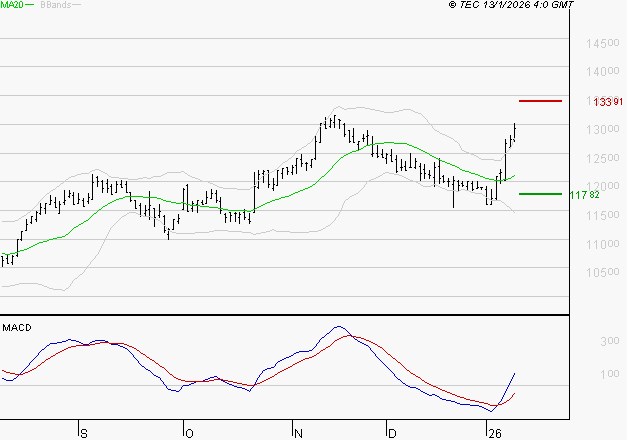The image size is (627, 440).
Task: Click the 300 level on the MACD scale
Action: 608,342
